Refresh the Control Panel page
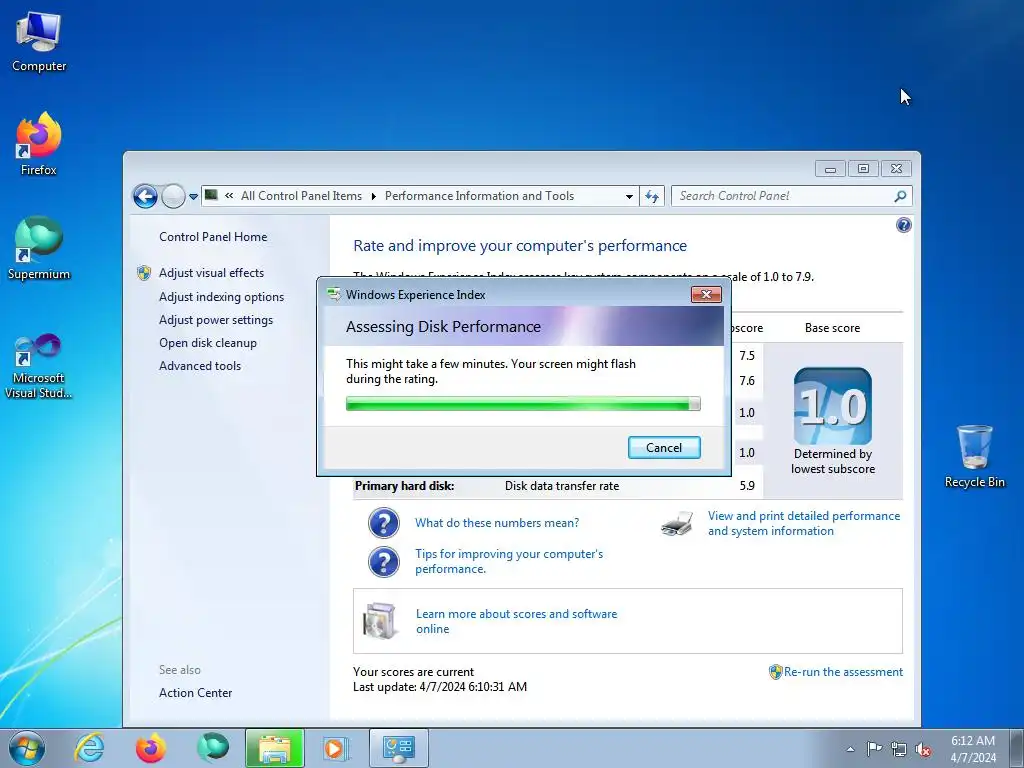 tap(652, 196)
